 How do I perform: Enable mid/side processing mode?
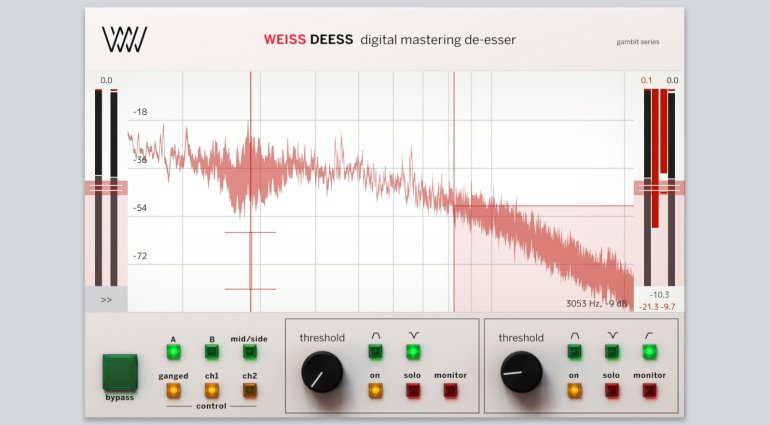[249, 352]
